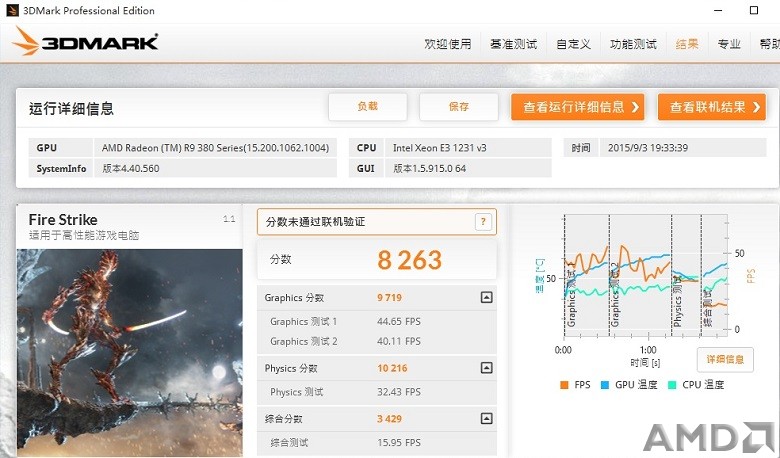Collapse the Graphics 分数 section

point(487,297)
